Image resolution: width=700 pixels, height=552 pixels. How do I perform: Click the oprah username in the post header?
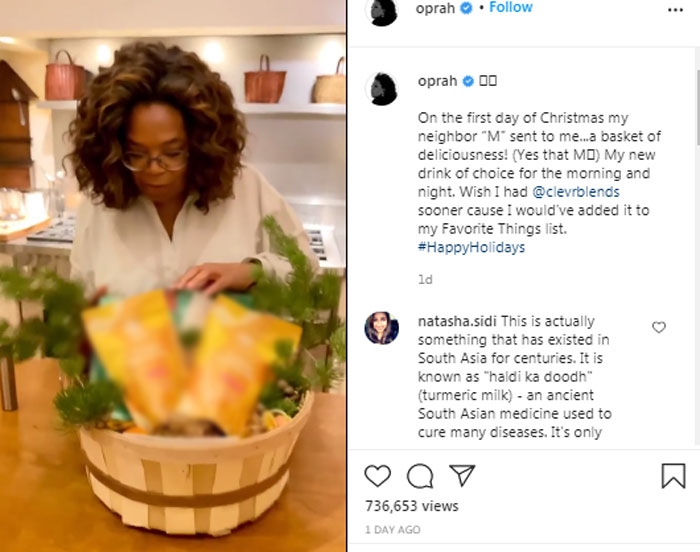pos(434,8)
